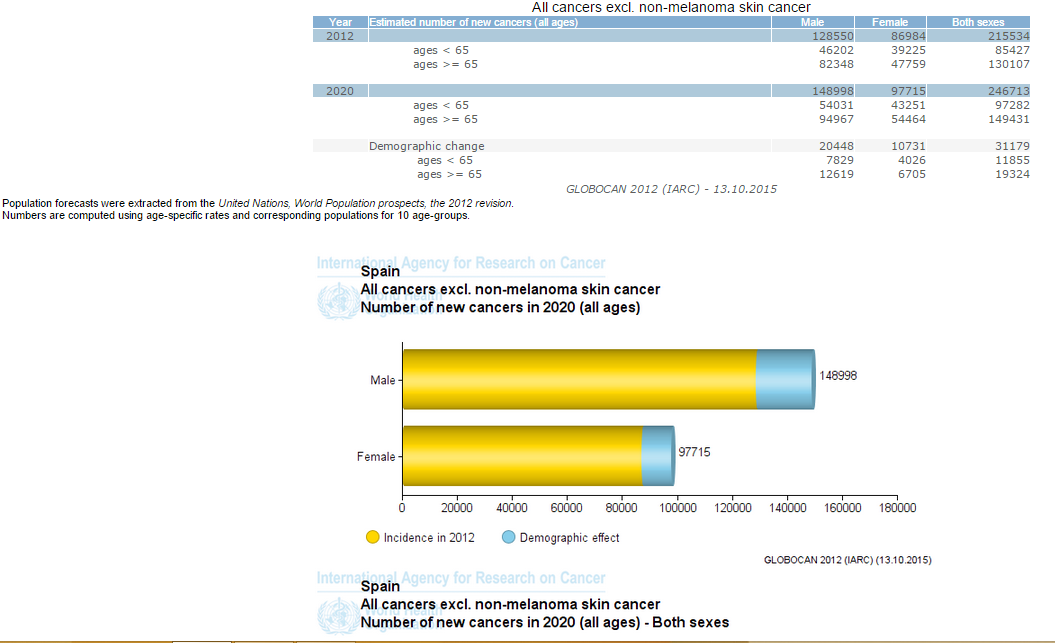1055x643 pixels.
Task: Select the blue segment of the Male bar
Action: pyautogui.click(x=785, y=379)
